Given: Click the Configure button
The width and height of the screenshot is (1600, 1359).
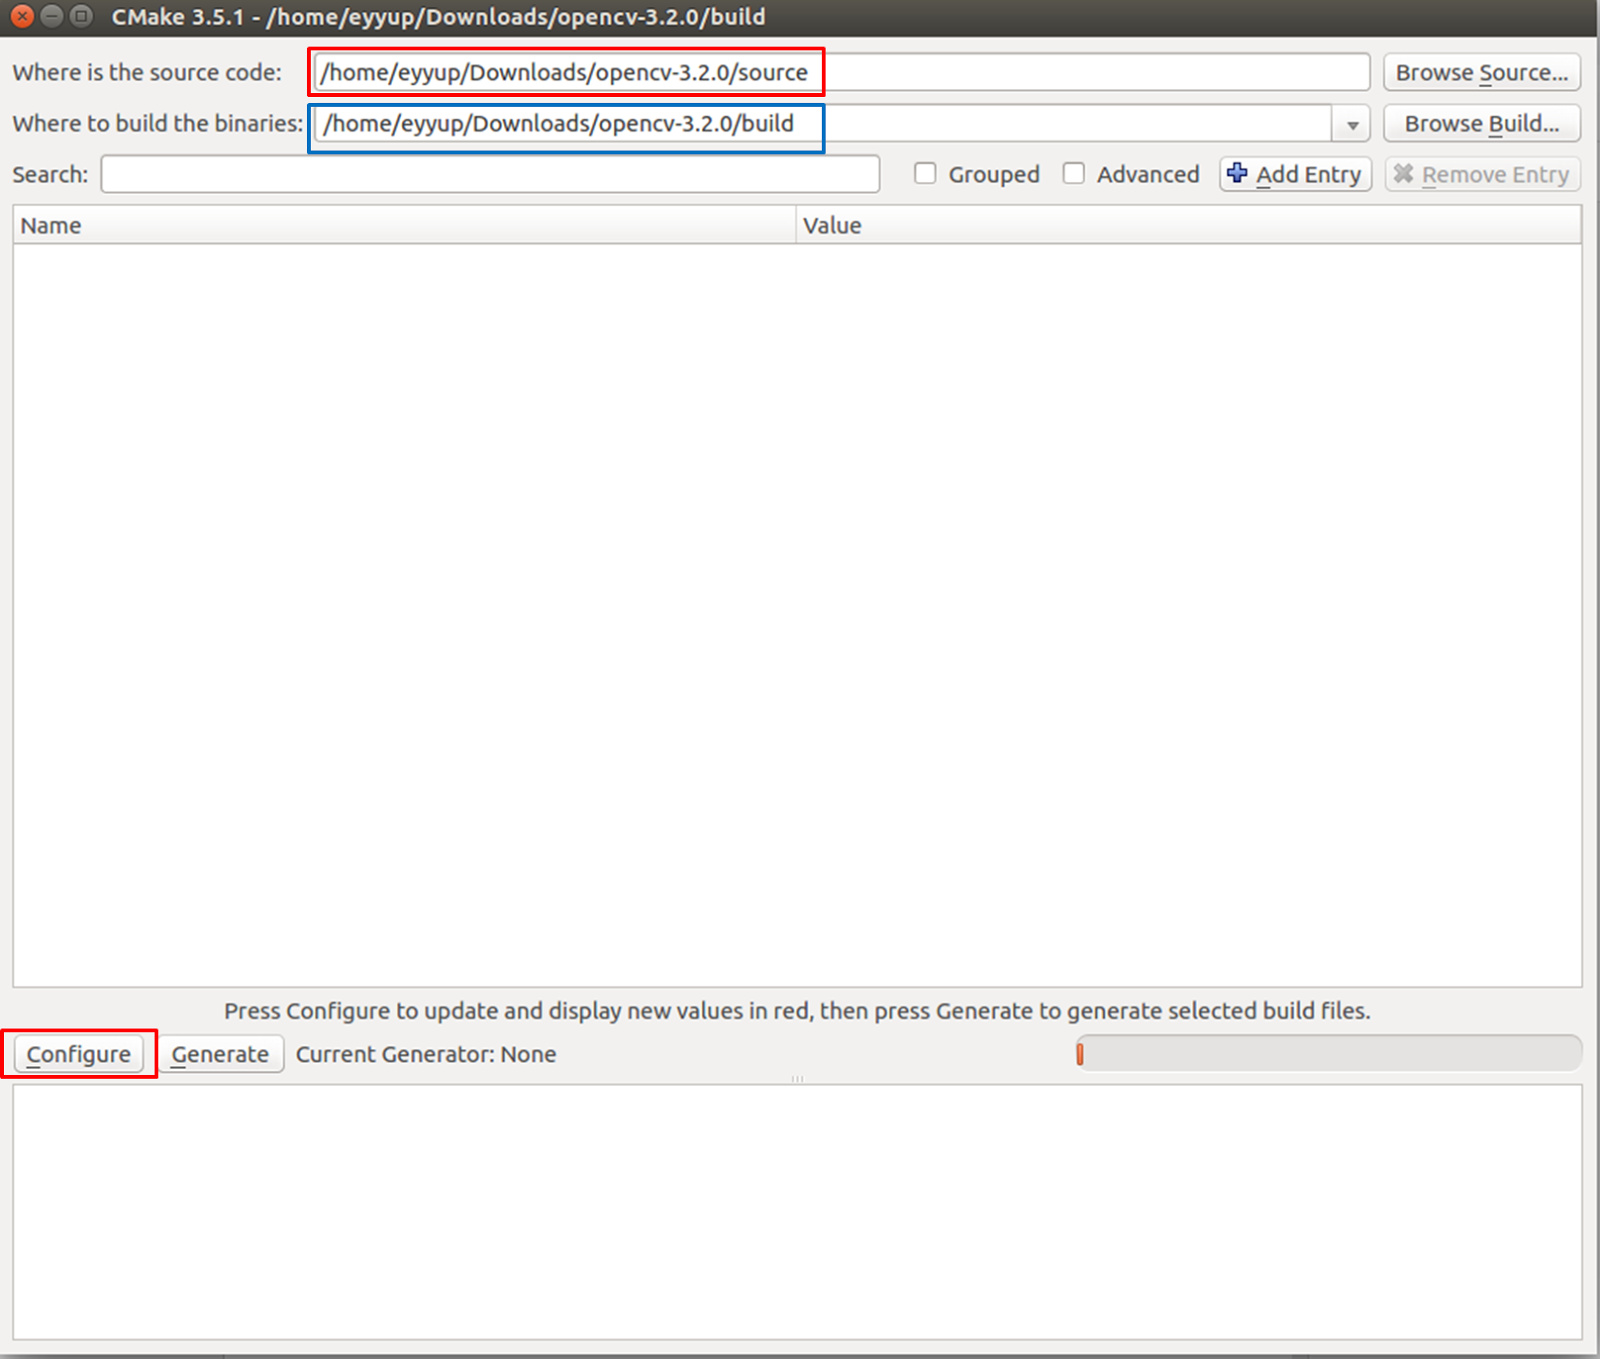Looking at the screenshot, I should [x=79, y=1054].
